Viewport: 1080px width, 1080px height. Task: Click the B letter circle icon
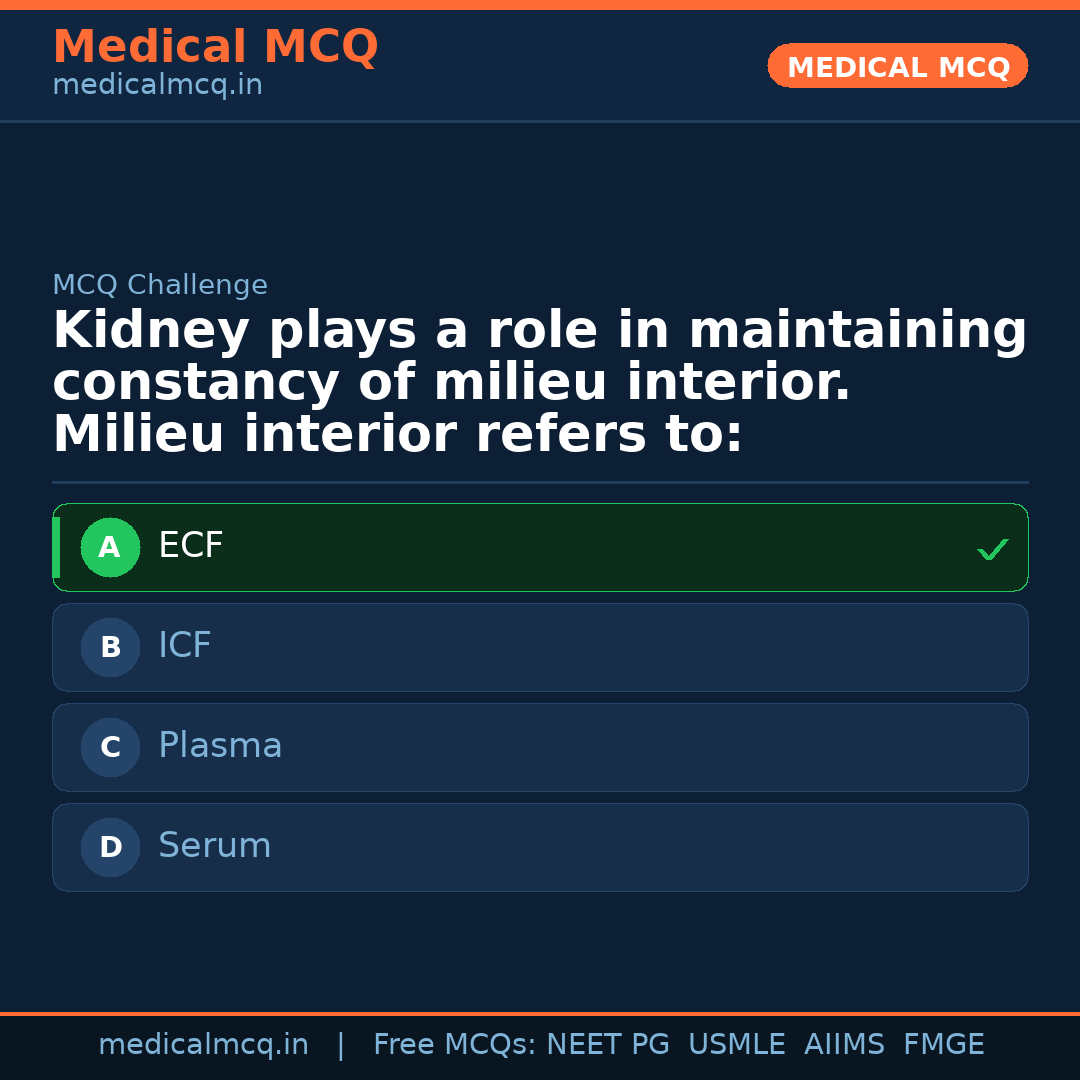click(x=110, y=648)
